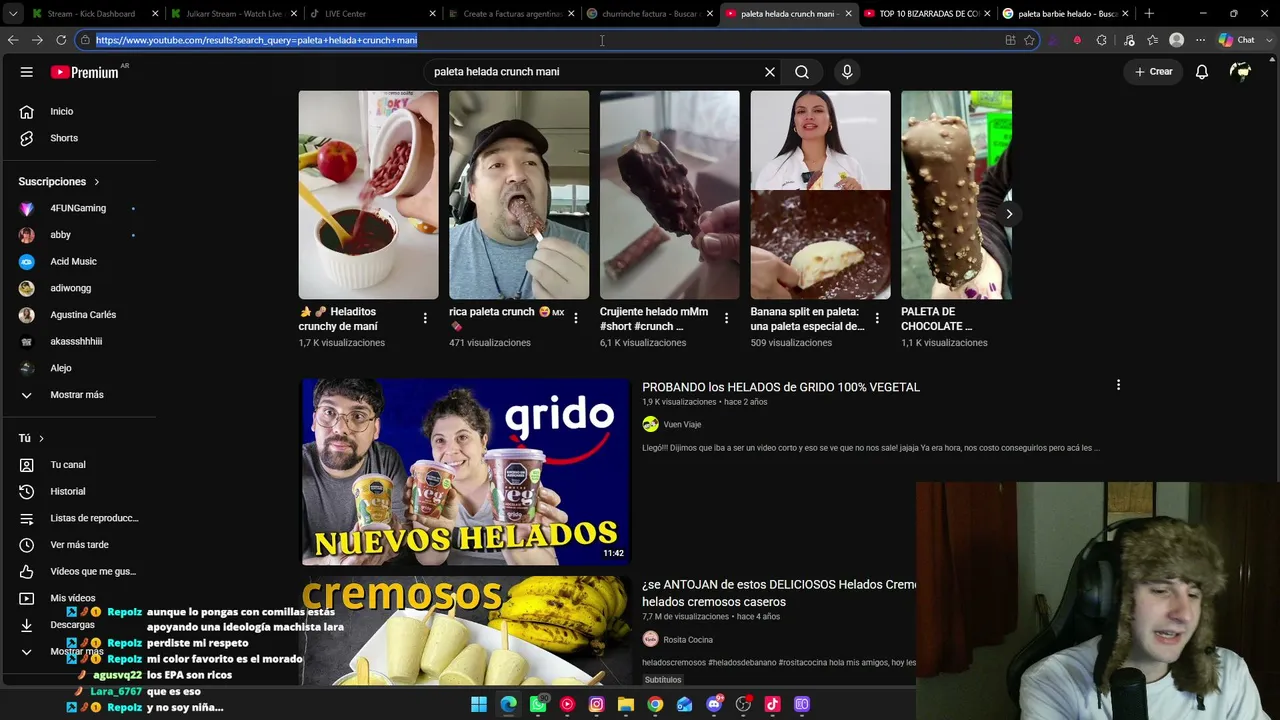
Task: Expand the Suscripciones section
Action: coord(59,182)
